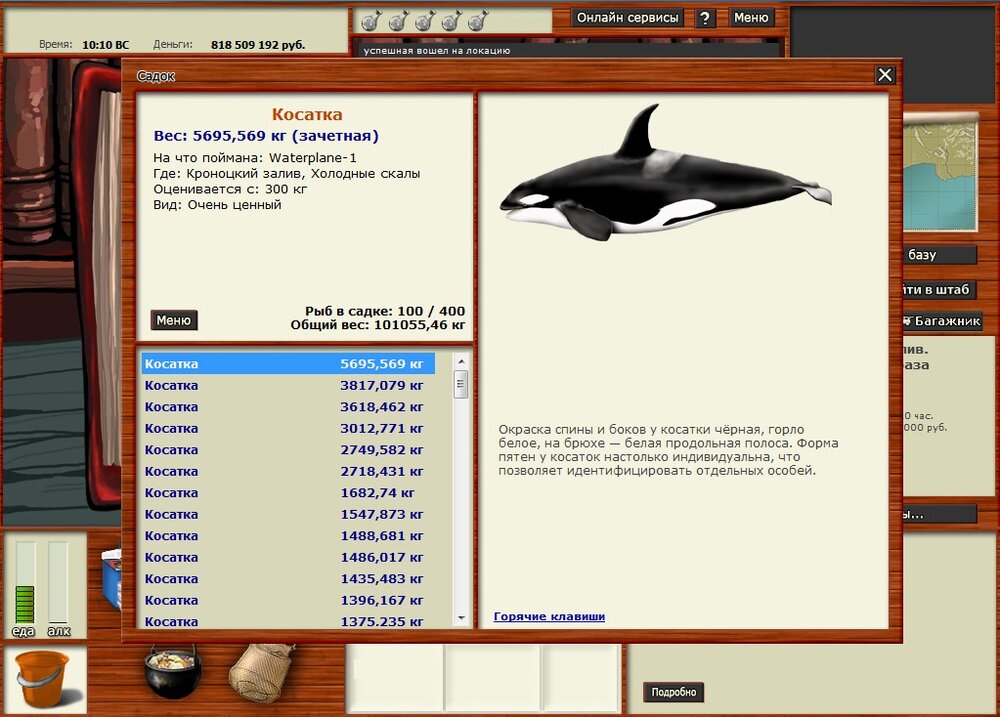Click the Подробно button
Image resolution: width=1000 pixels, height=717 pixels.
[x=674, y=692]
